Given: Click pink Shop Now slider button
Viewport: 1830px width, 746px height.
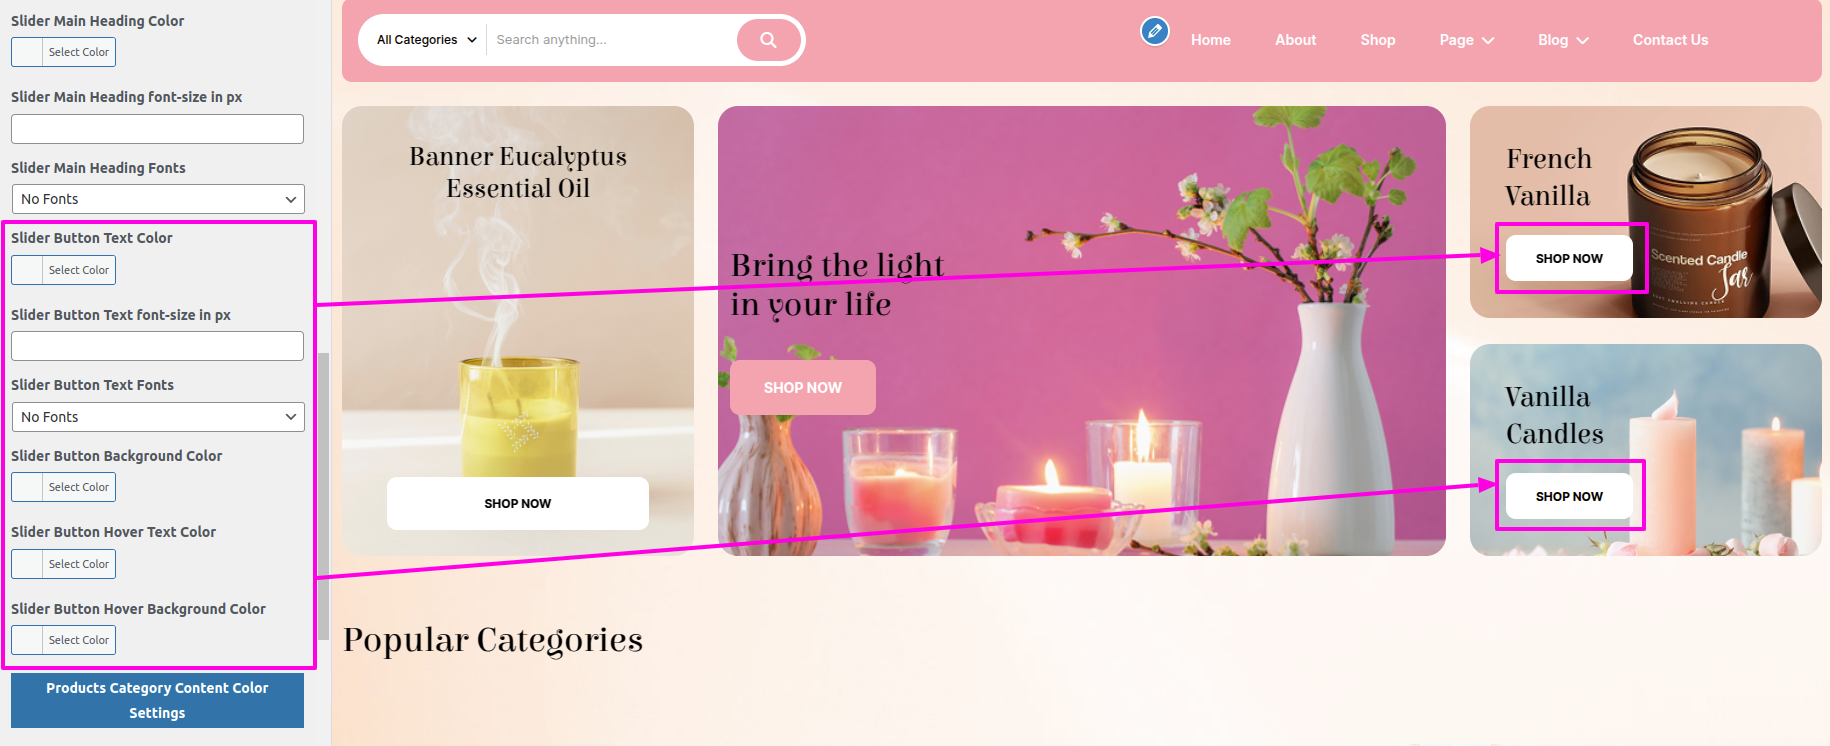Looking at the screenshot, I should (x=803, y=387).
